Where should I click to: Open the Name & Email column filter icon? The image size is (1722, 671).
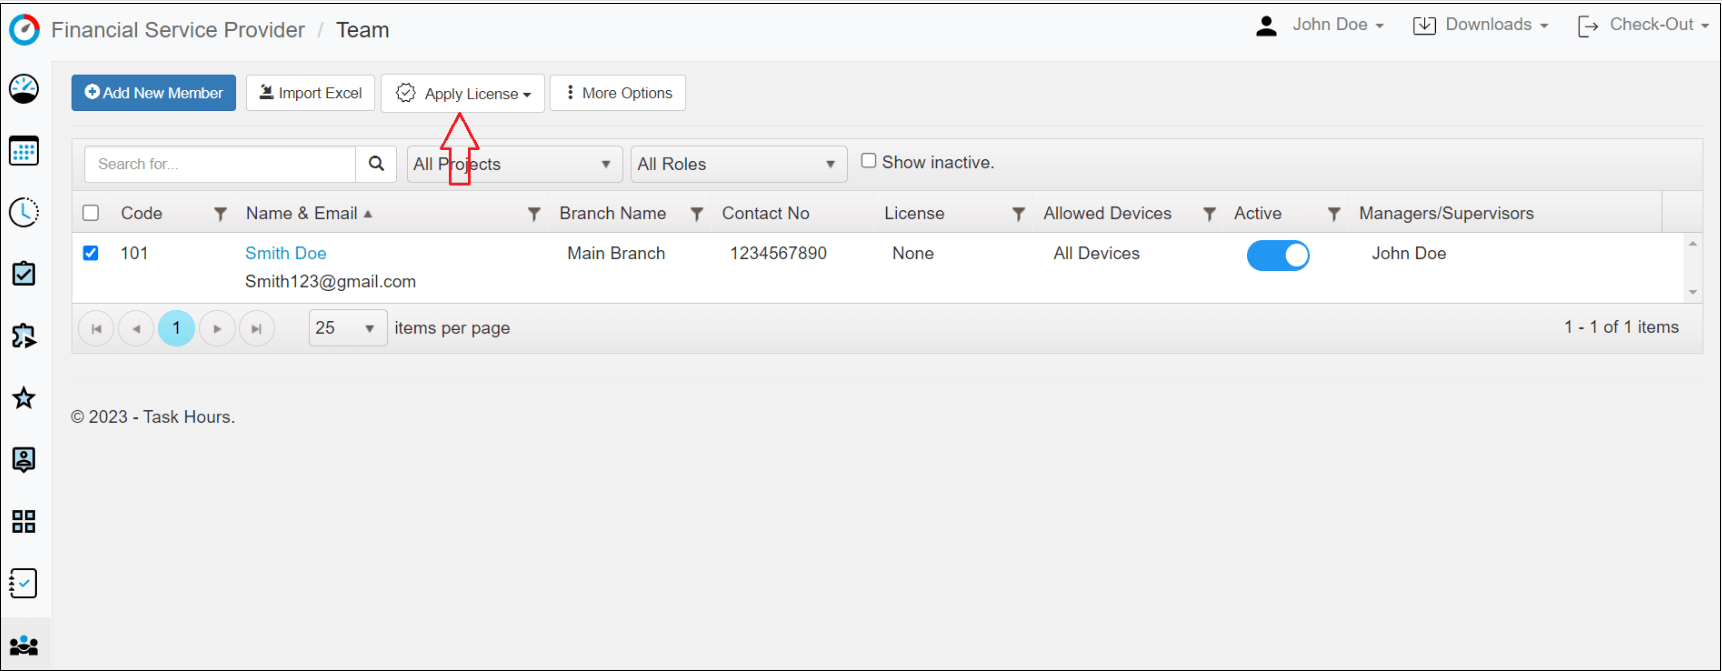coord(534,214)
